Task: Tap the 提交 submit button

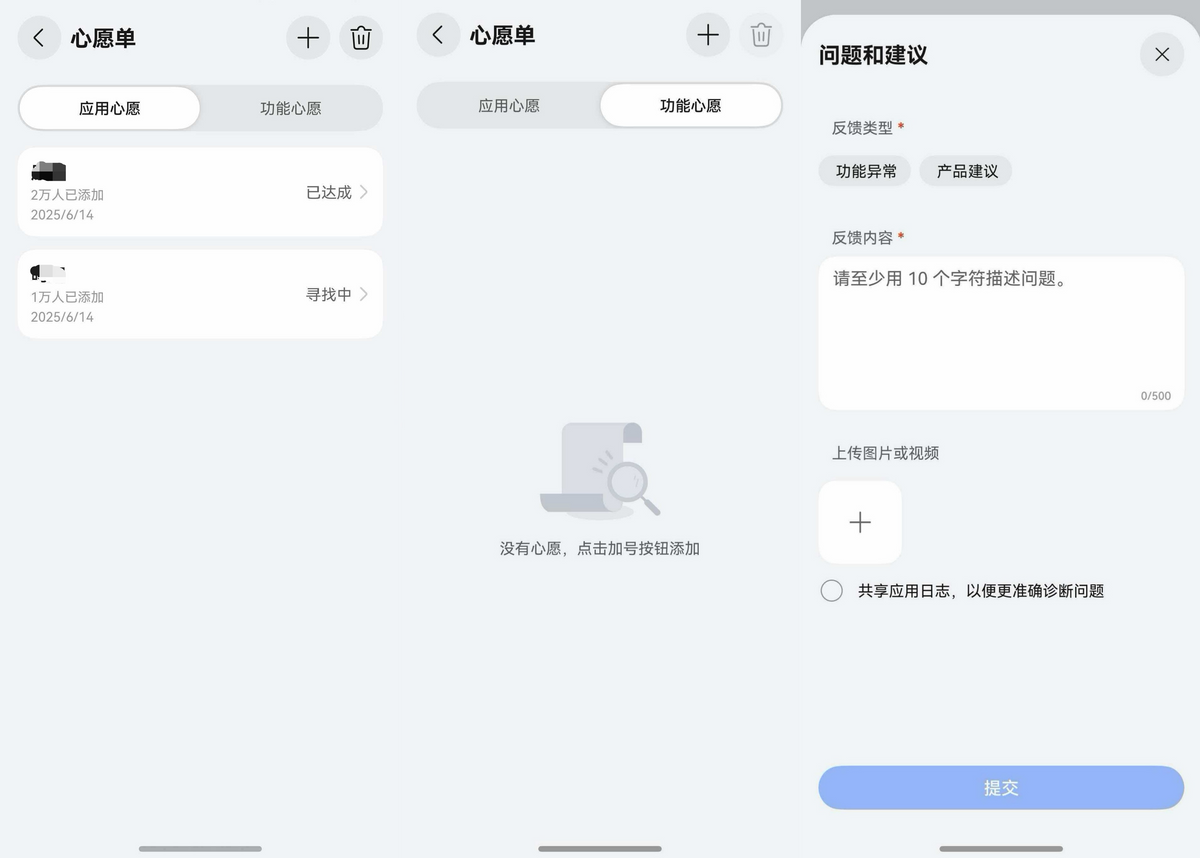Action: tap(1001, 788)
